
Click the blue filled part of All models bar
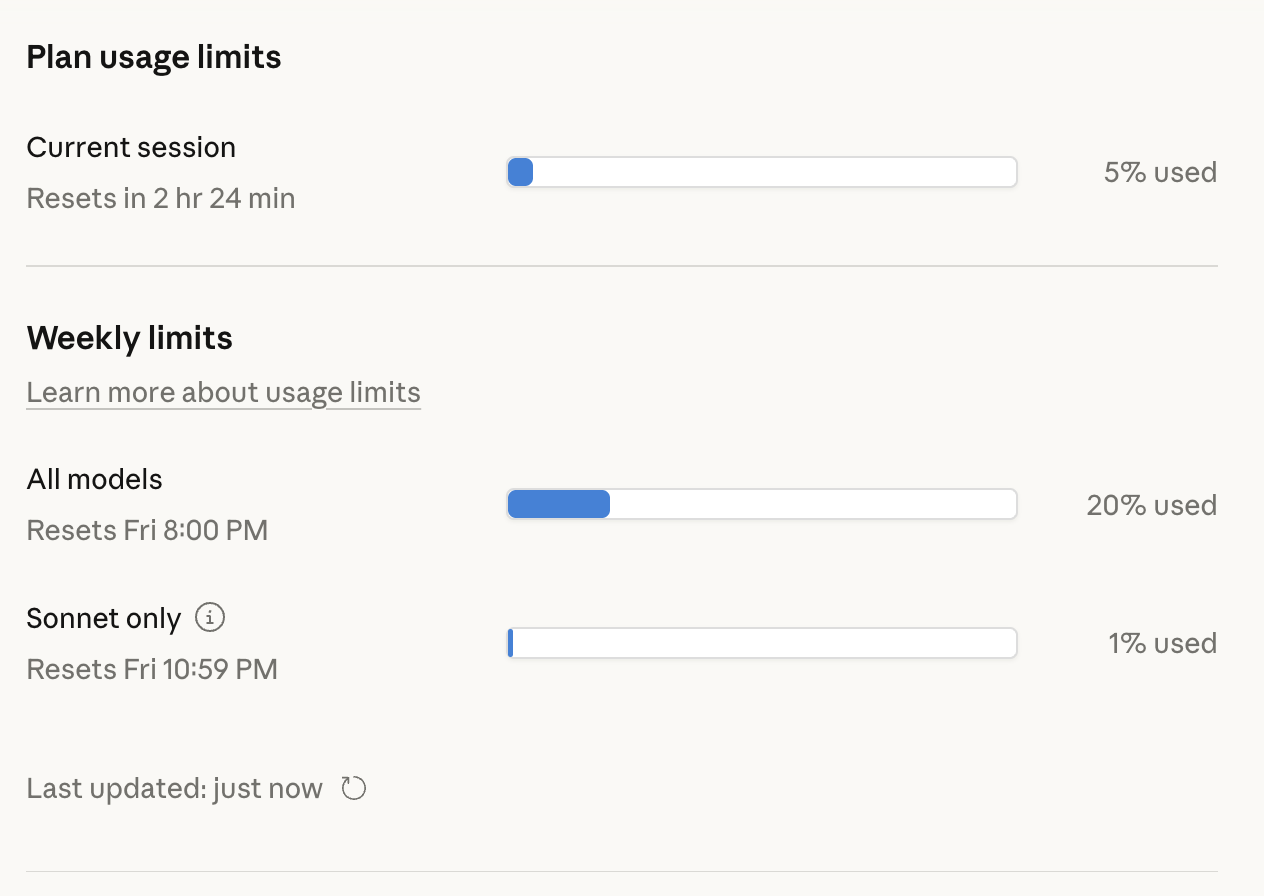click(x=559, y=504)
